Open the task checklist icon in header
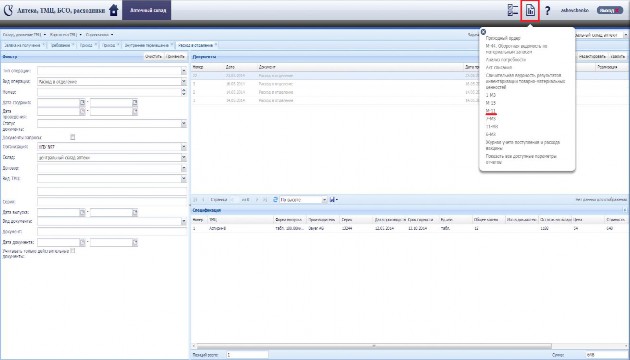The height and width of the screenshot is (360, 630). point(513,10)
